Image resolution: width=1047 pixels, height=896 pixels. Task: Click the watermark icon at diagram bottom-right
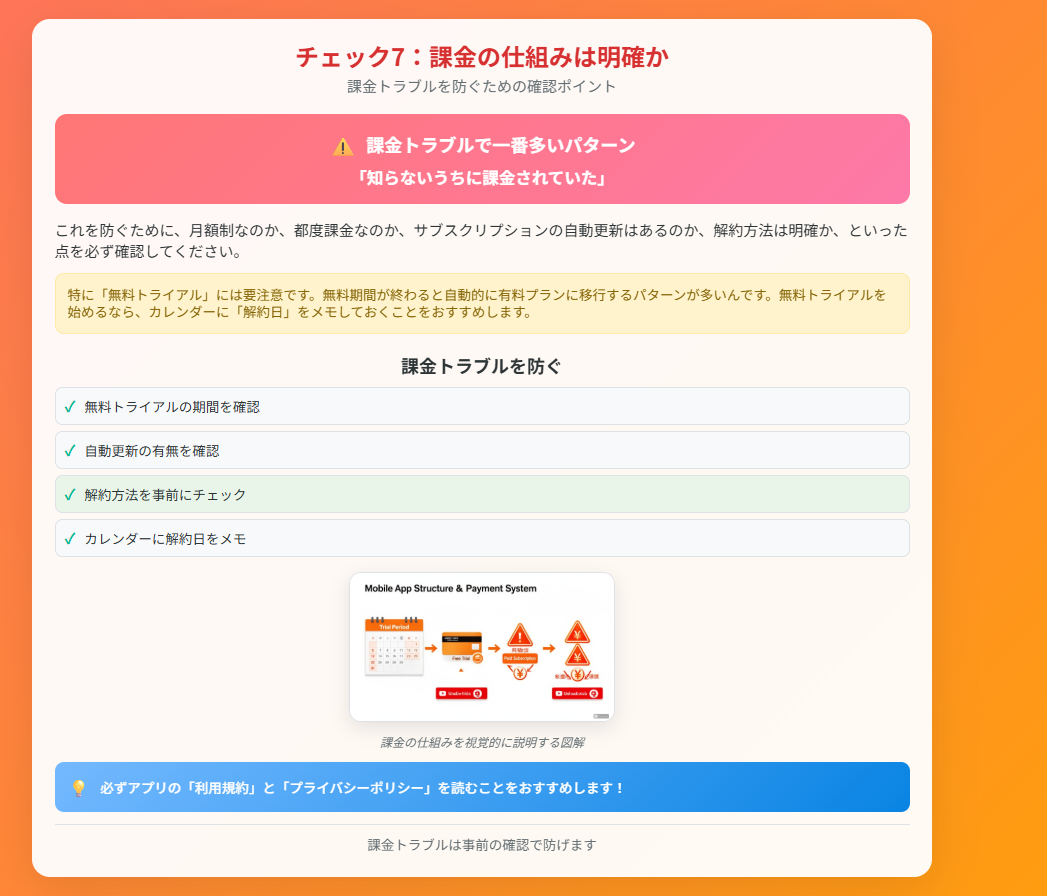[601, 715]
